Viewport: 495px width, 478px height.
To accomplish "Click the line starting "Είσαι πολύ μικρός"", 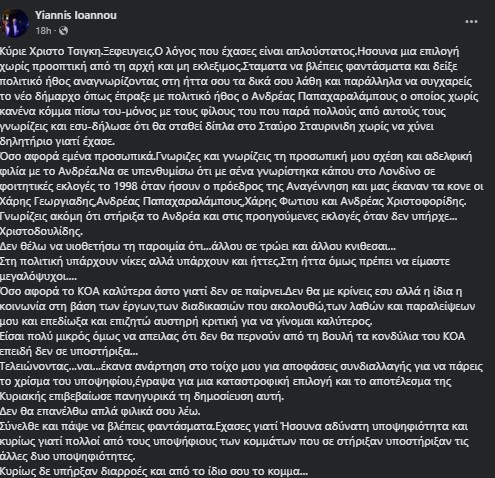I will pos(232,336).
